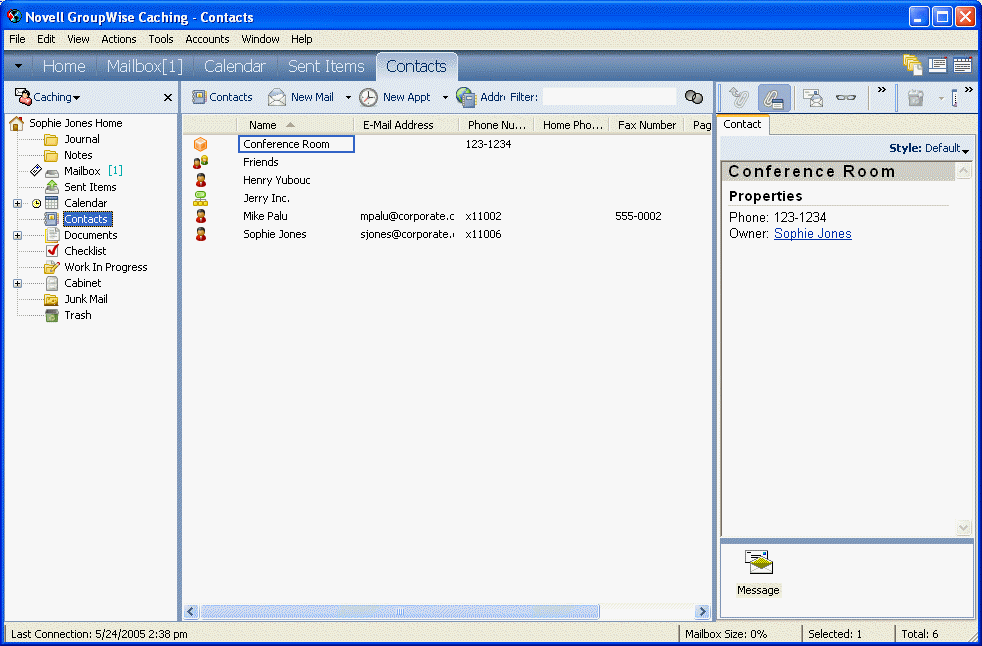
Task: Open the Actions menu
Action: click(119, 39)
